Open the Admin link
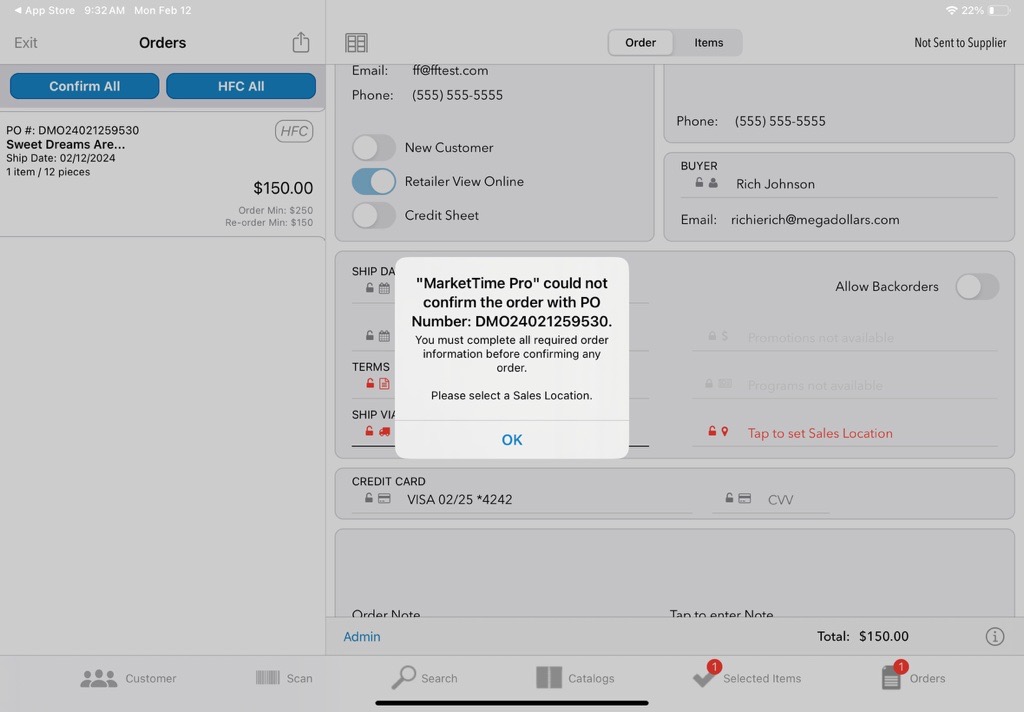 coord(362,636)
